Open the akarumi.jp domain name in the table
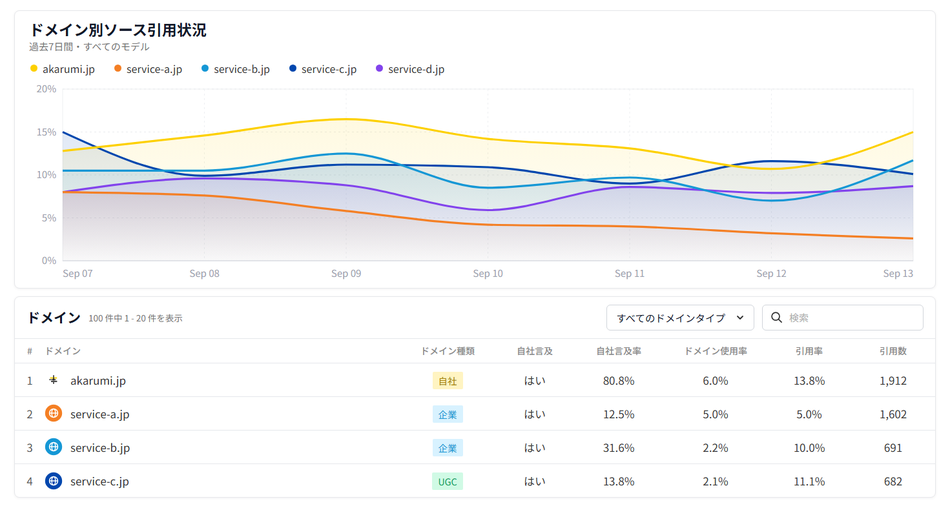Screen dimensions: 950x508 [x=98, y=381]
